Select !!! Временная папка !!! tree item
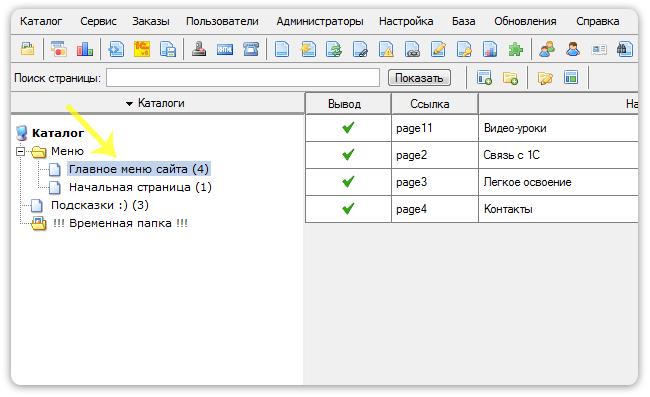This screenshot has width=650, height=397. pos(120,223)
